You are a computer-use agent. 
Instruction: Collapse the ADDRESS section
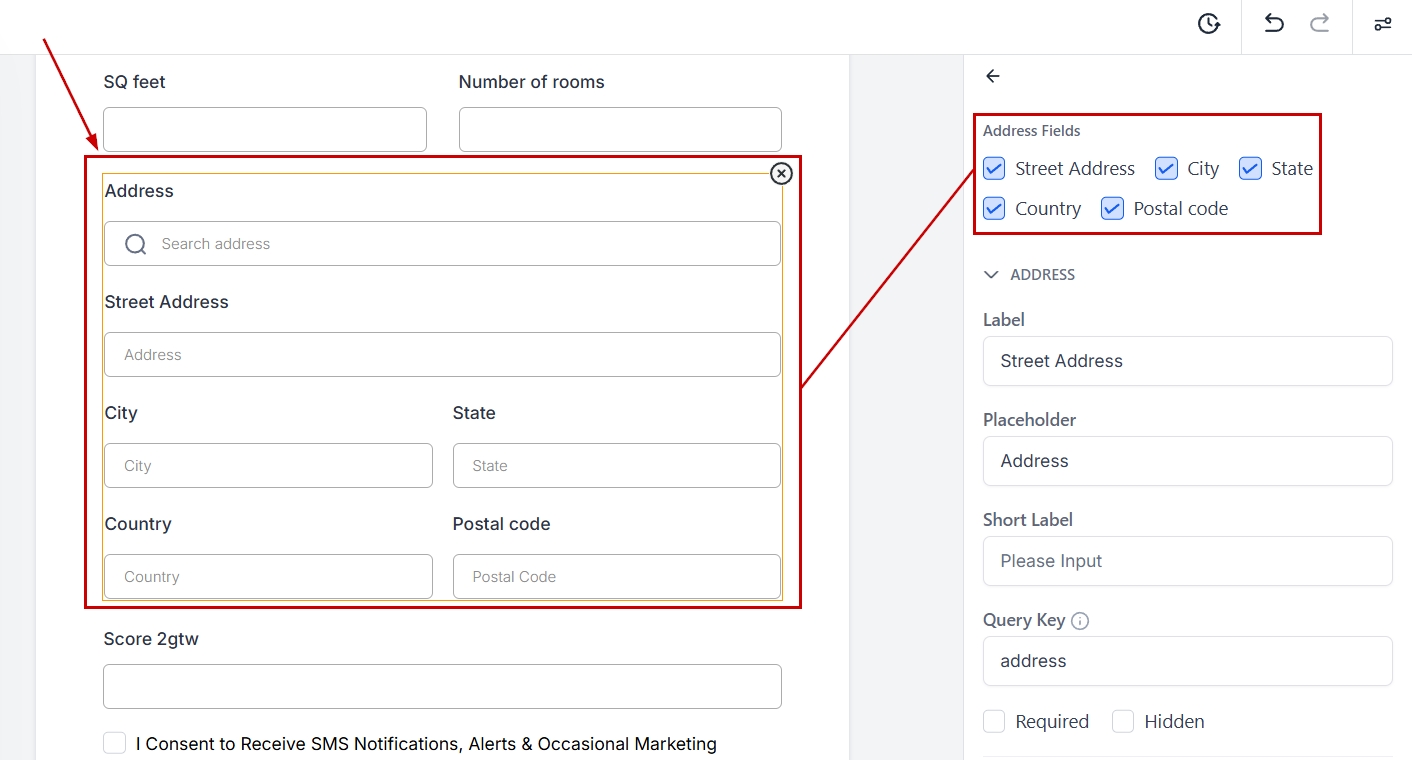pos(991,274)
